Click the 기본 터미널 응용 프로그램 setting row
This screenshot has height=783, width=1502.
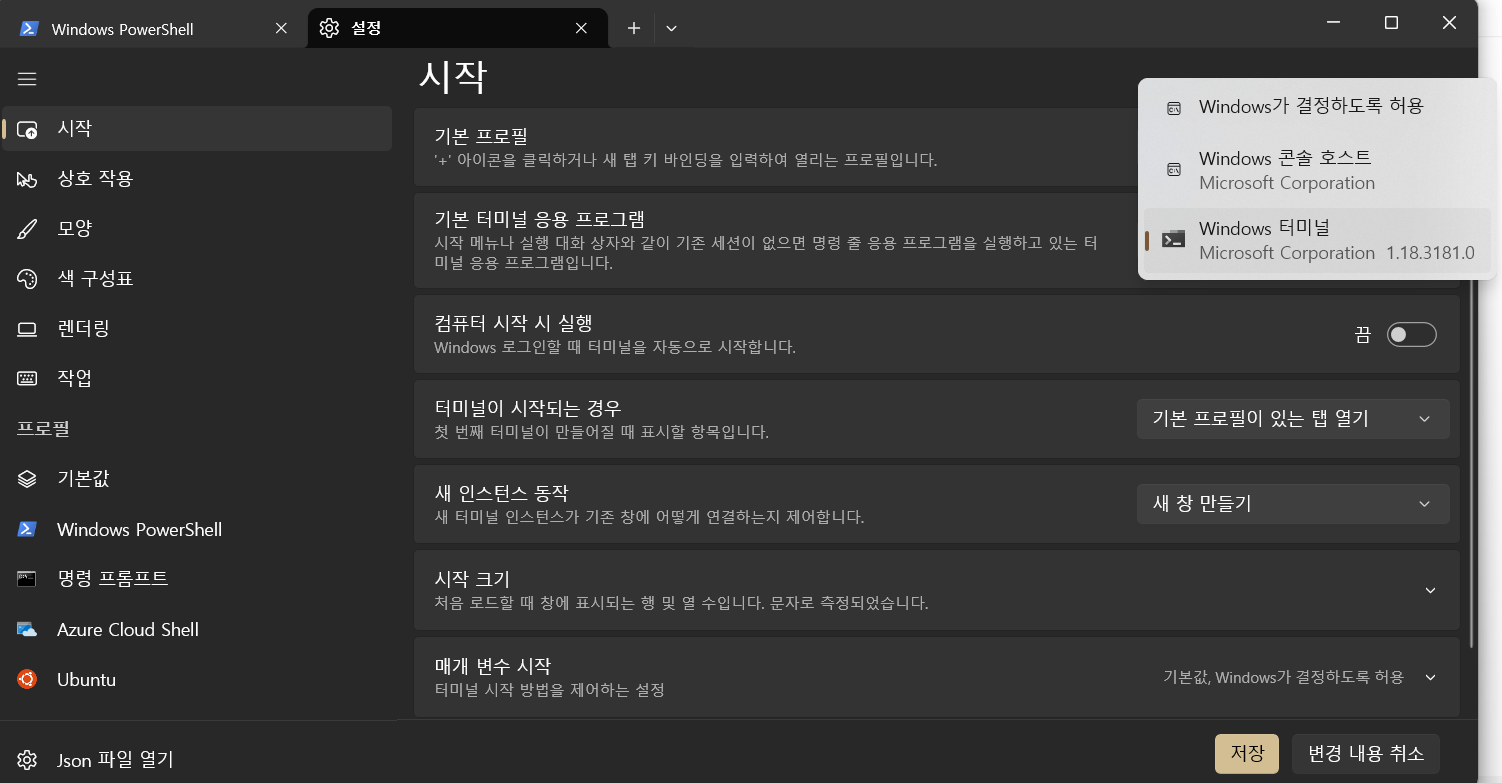[775, 241]
